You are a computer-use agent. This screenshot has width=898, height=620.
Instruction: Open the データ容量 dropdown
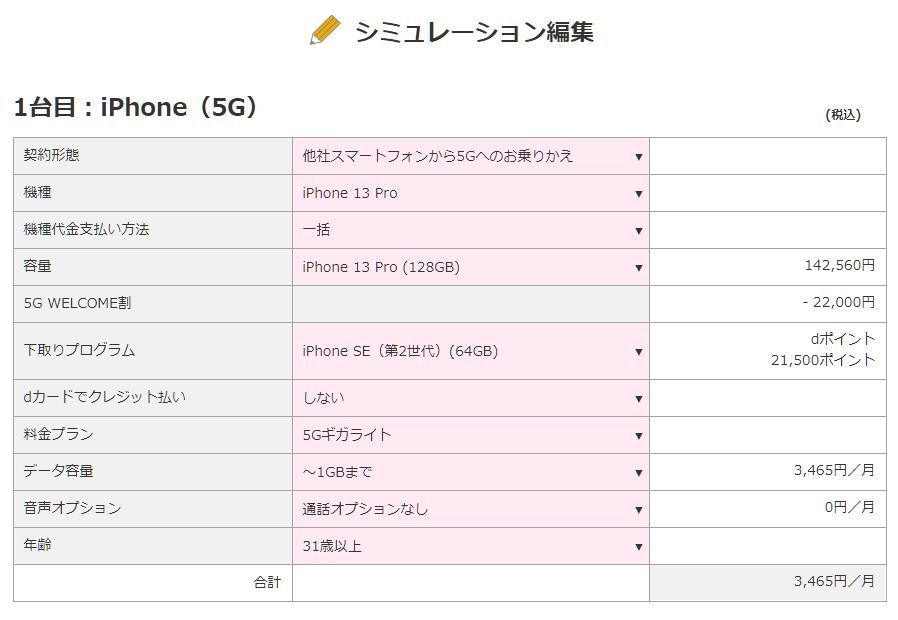471,472
